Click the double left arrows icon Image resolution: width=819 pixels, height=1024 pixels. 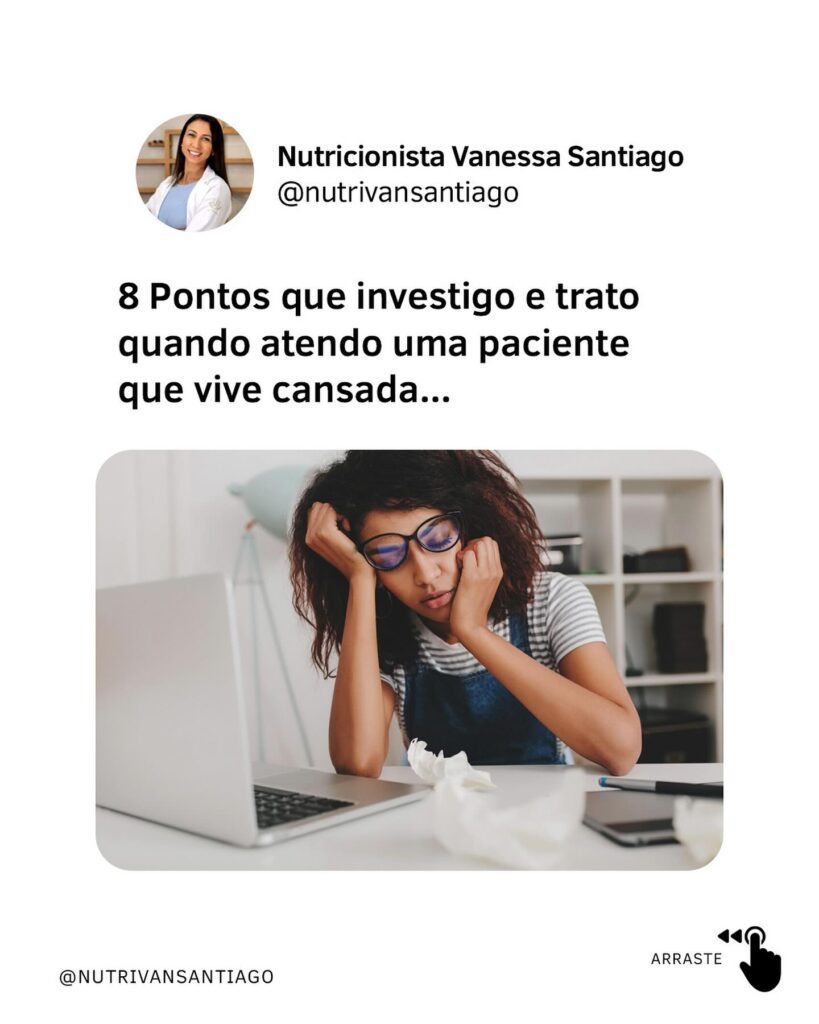730,936
